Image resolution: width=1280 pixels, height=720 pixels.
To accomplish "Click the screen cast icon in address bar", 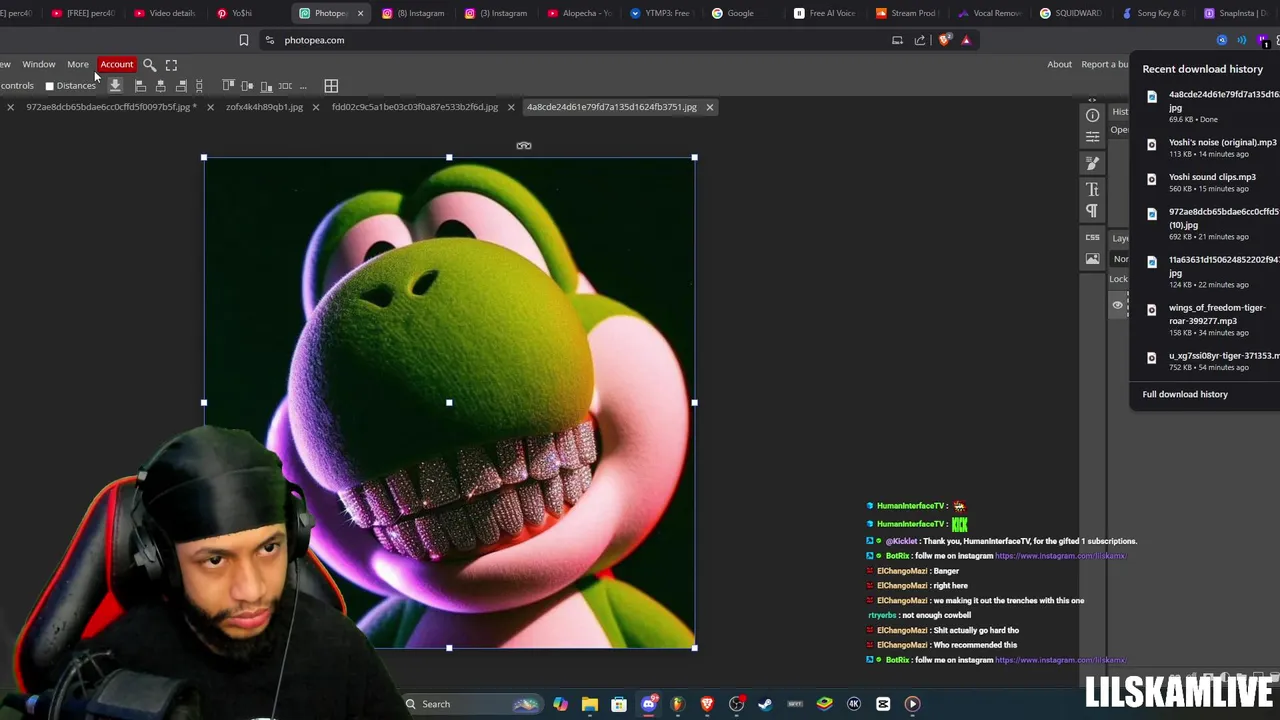I will [x=897, y=40].
